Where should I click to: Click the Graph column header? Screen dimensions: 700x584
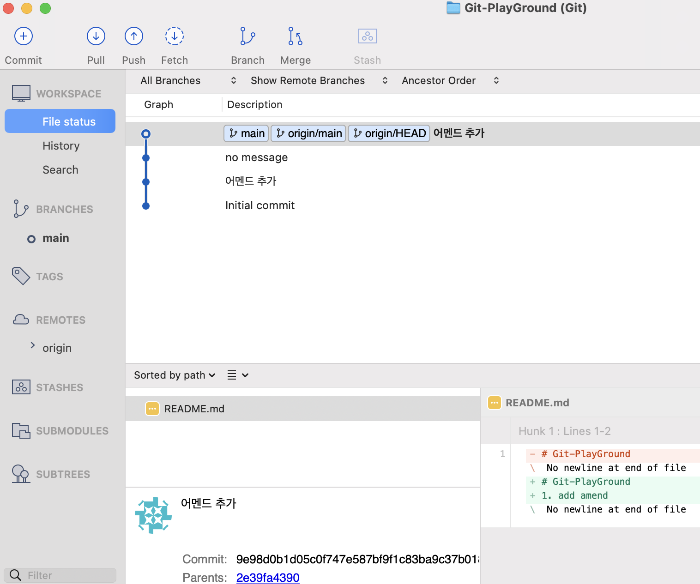[158, 104]
